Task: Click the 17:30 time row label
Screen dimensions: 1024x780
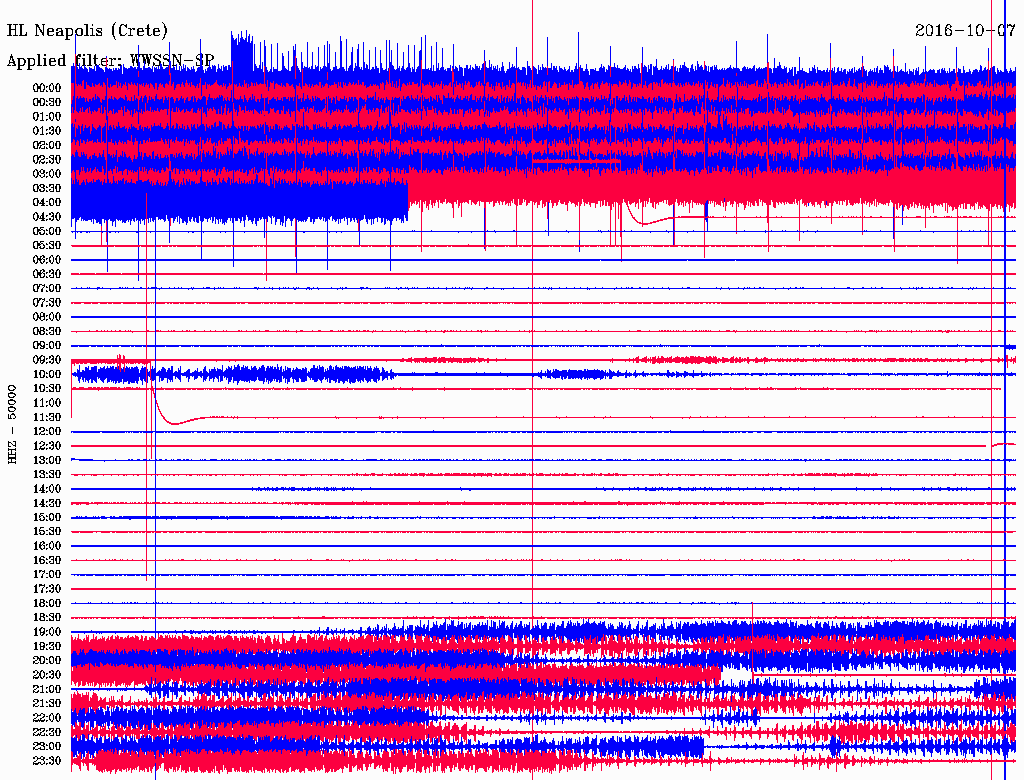Action: [47, 589]
